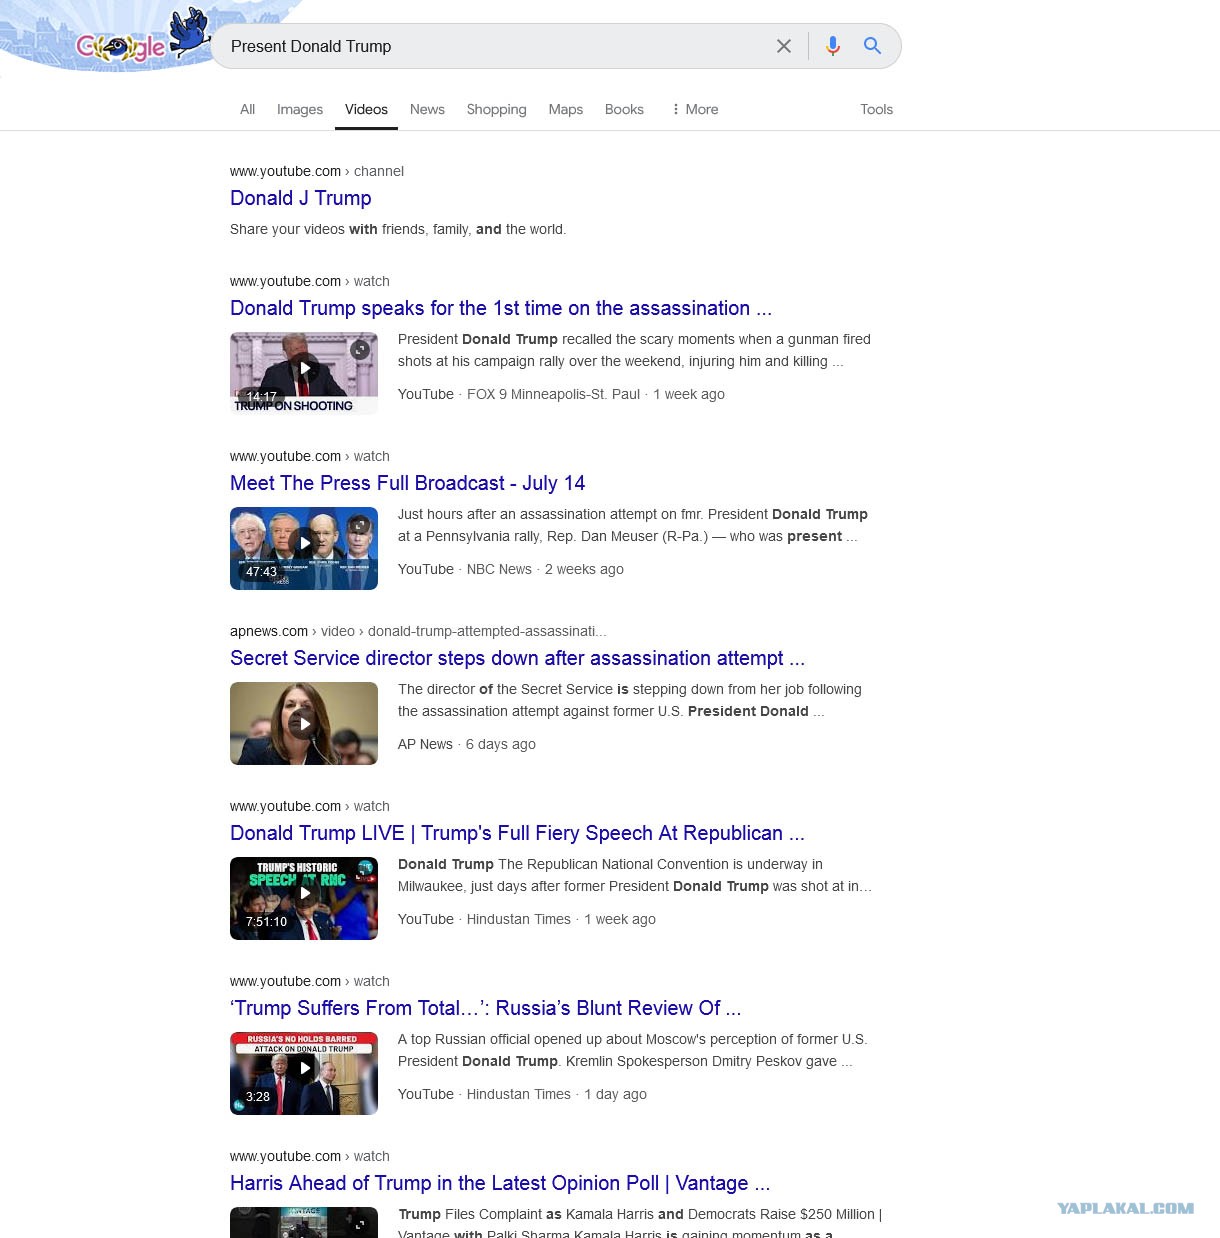Click the apnews.com video breadcrumb URL
This screenshot has height=1238, width=1220.
418,631
